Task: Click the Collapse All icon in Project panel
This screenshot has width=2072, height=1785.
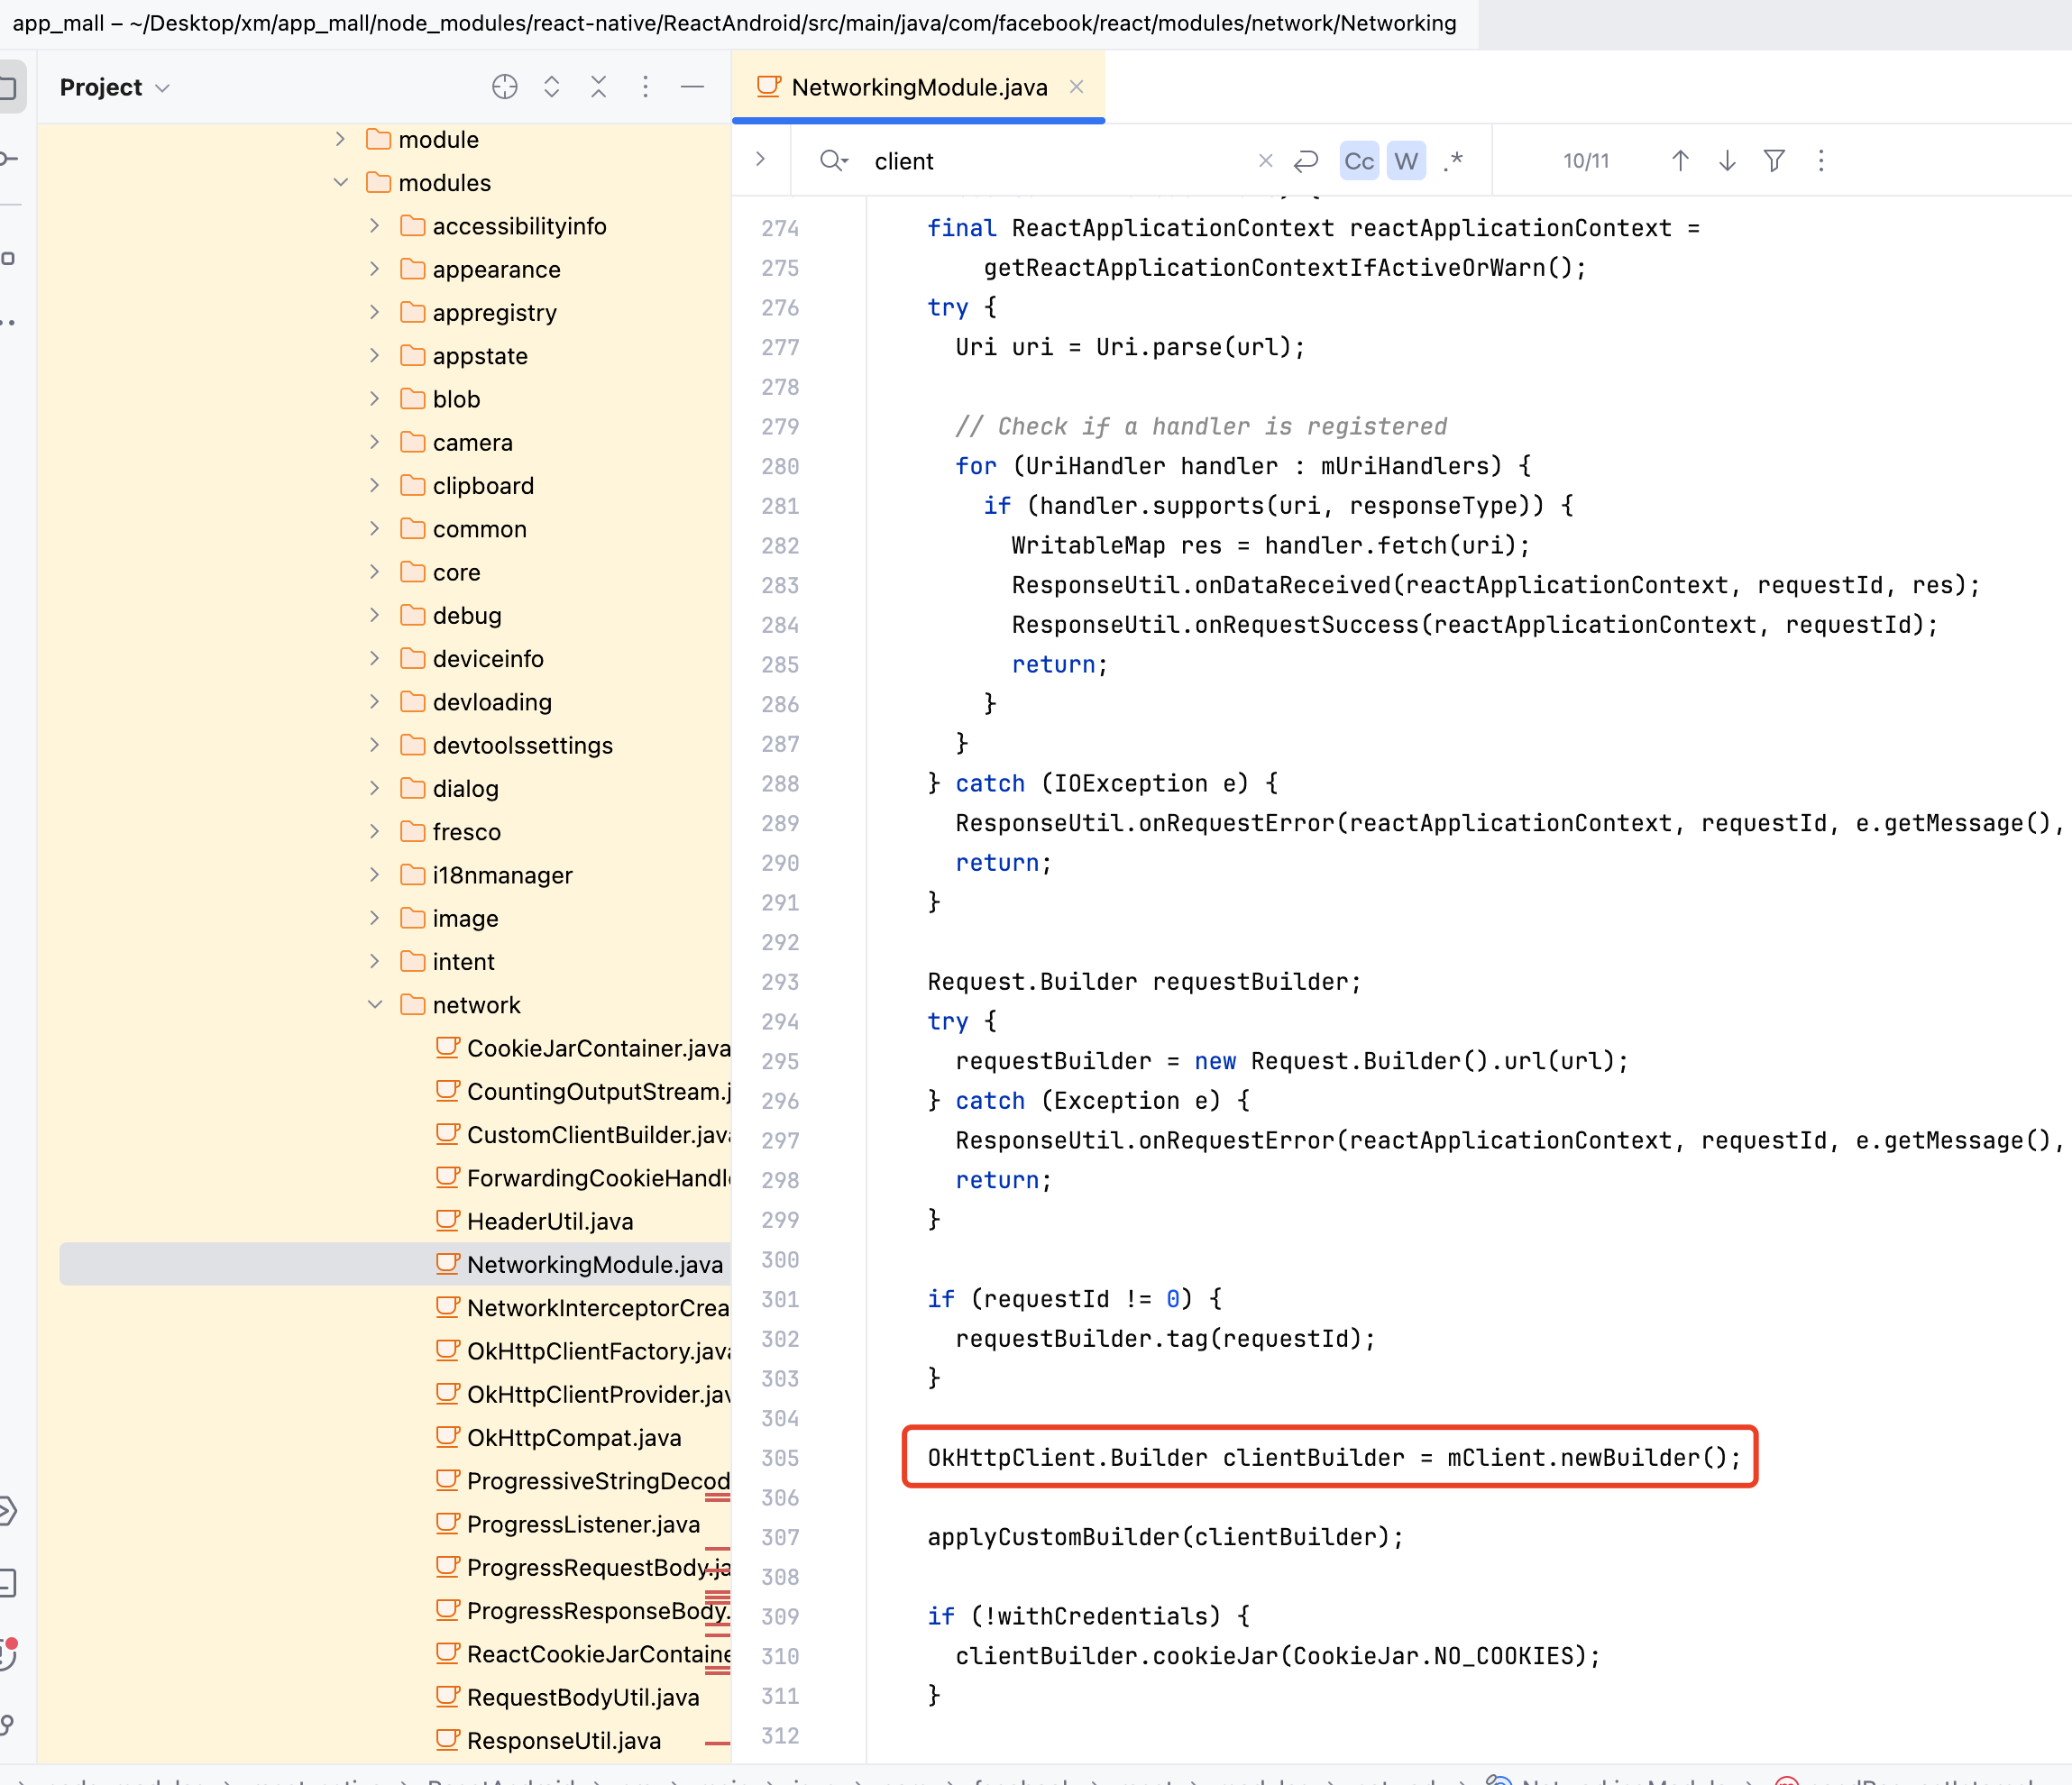Action: tap(598, 87)
